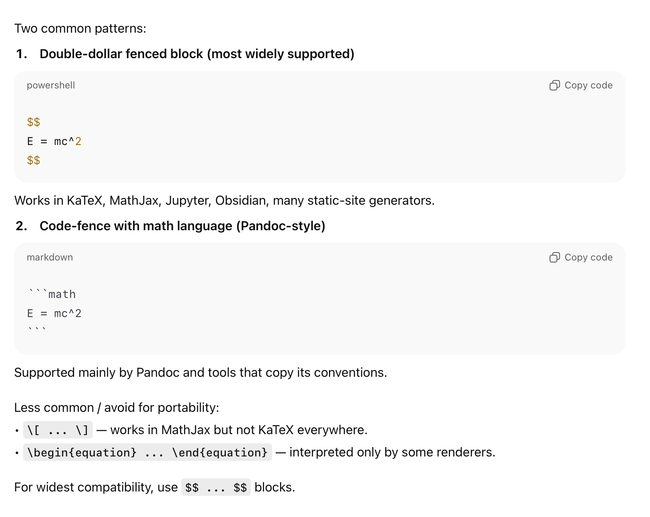Click the inline \[ ... \] code snippet
Screen dimensions: 650x517
click(57, 430)
